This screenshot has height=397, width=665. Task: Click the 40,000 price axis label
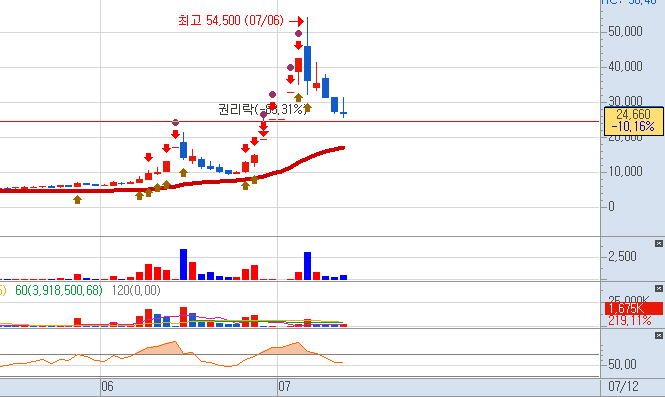click(x=625, y=67)
